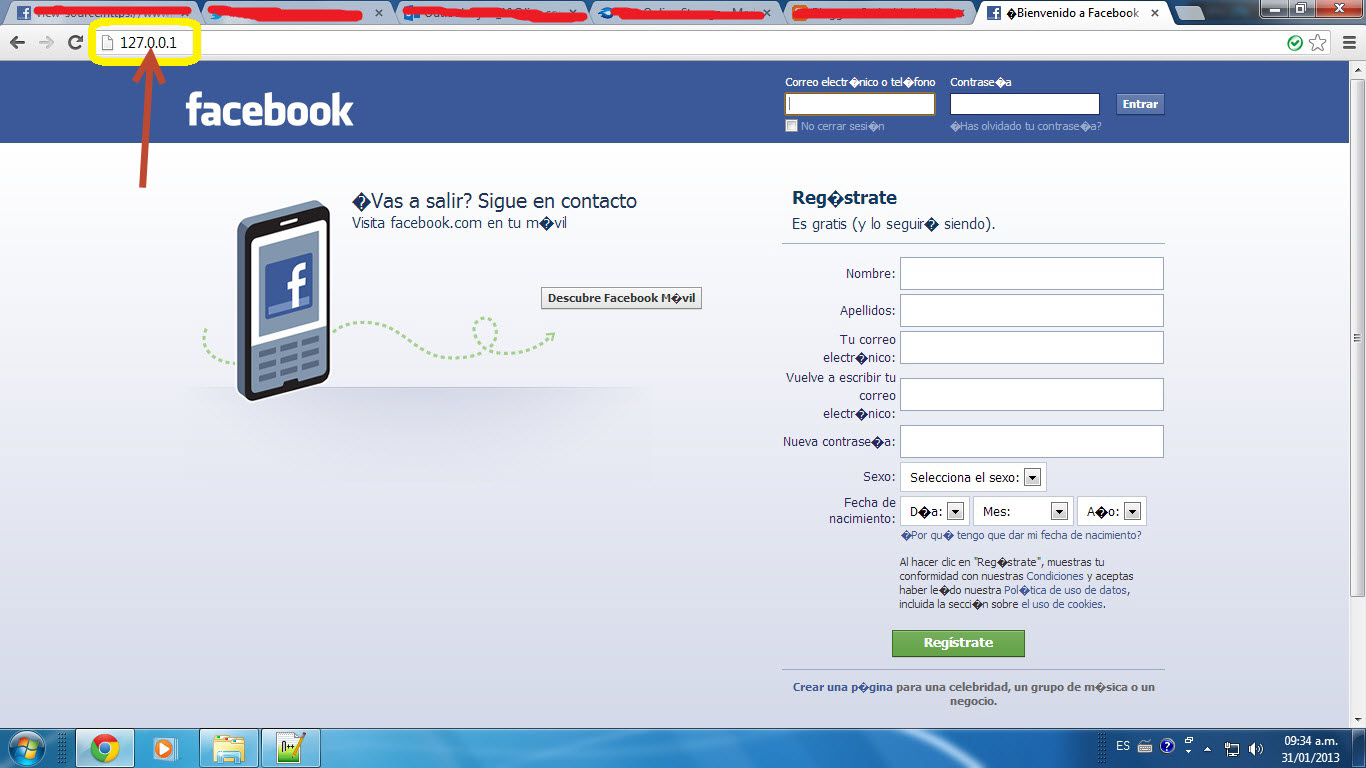This screenshot has width=1366, height=768.
Task: Close the 'Bienvenido a Facebook' tab
Action: [1155, 13]
